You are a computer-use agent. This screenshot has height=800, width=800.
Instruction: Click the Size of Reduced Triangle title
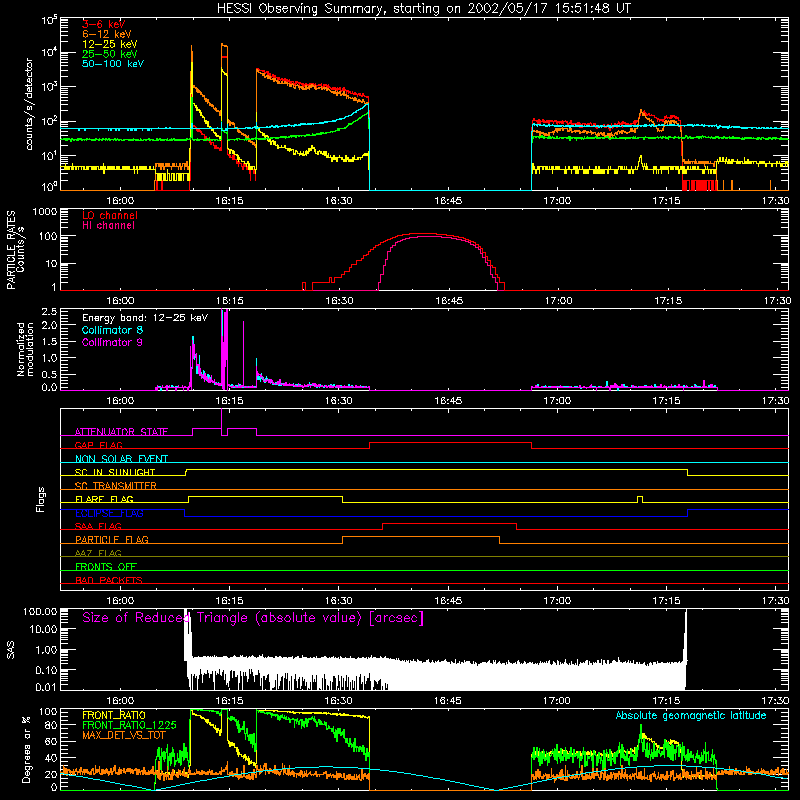[253, 618]
